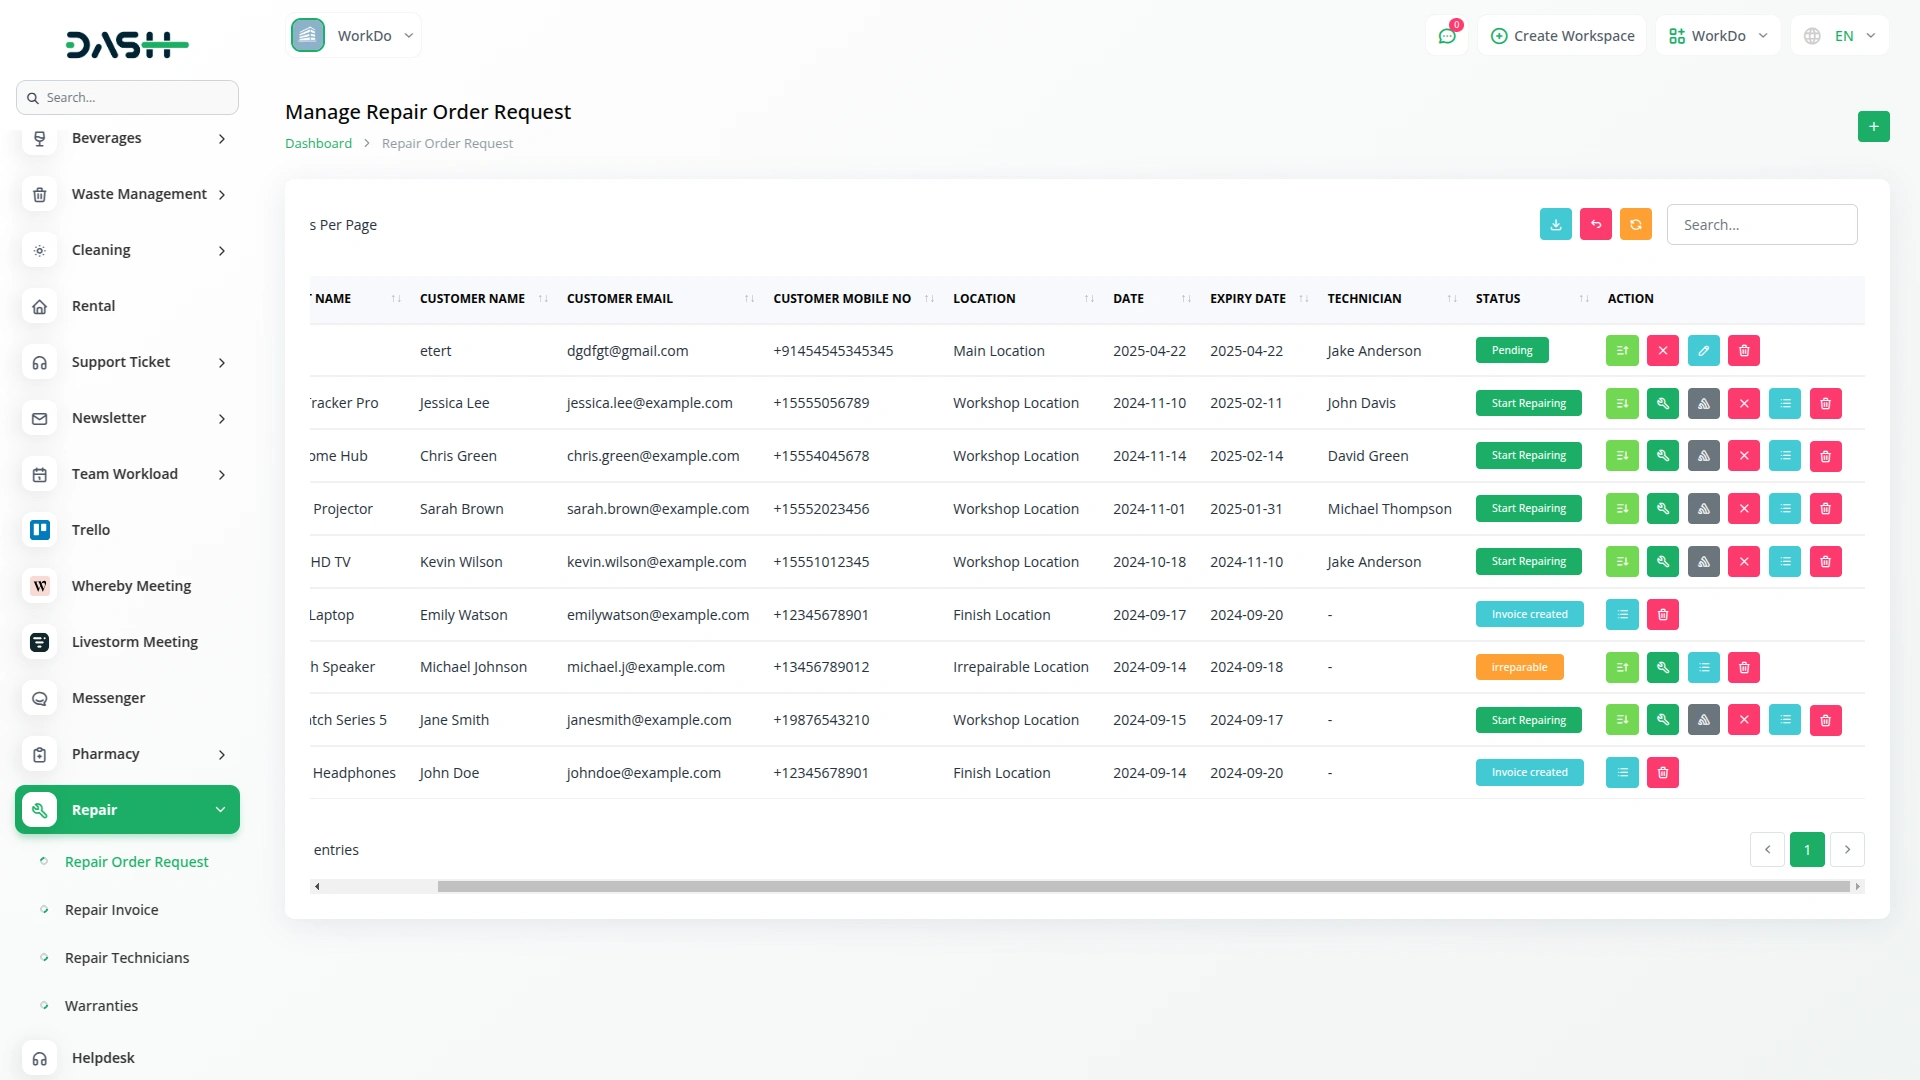The height and width of the screenshot is (1080, 1920).
Task: Toggle the Start Repairing status for Chris Green
Action: point(1528,455)
